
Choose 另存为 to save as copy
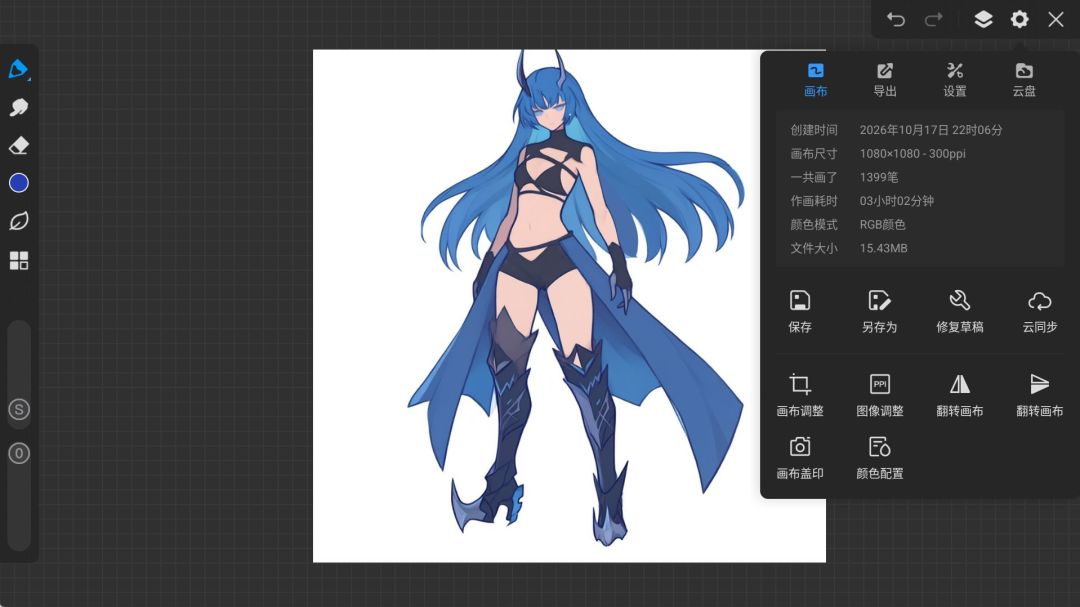click(880, 311)
